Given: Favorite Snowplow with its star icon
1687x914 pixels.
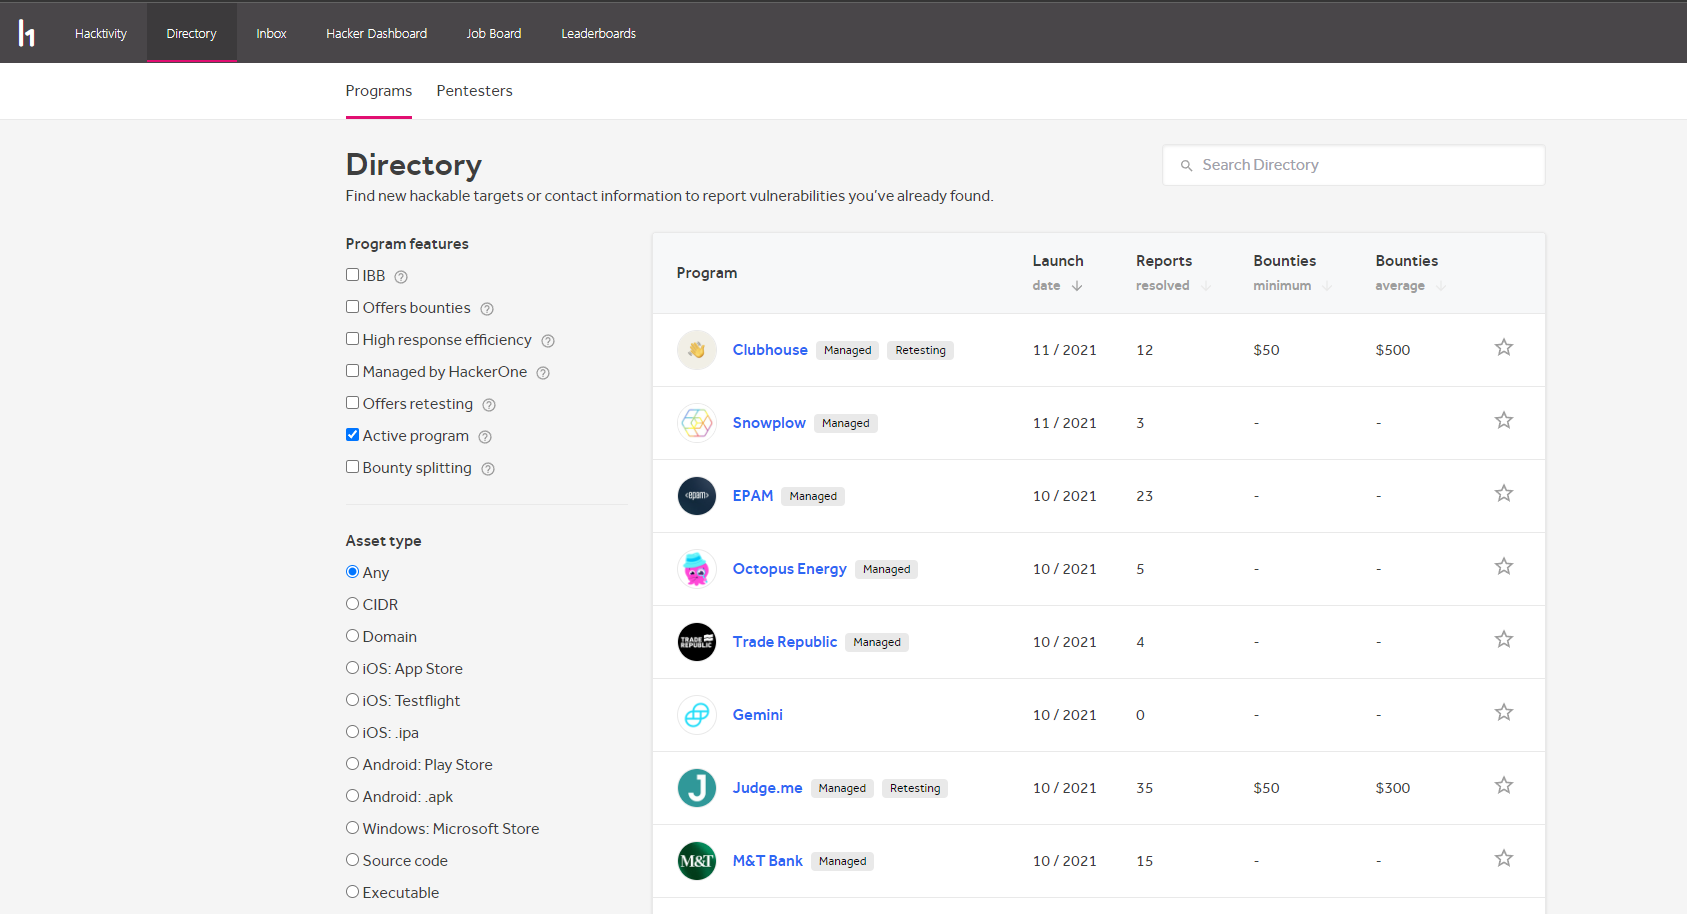Looking at the screenshot, I should coord(1503,420).
